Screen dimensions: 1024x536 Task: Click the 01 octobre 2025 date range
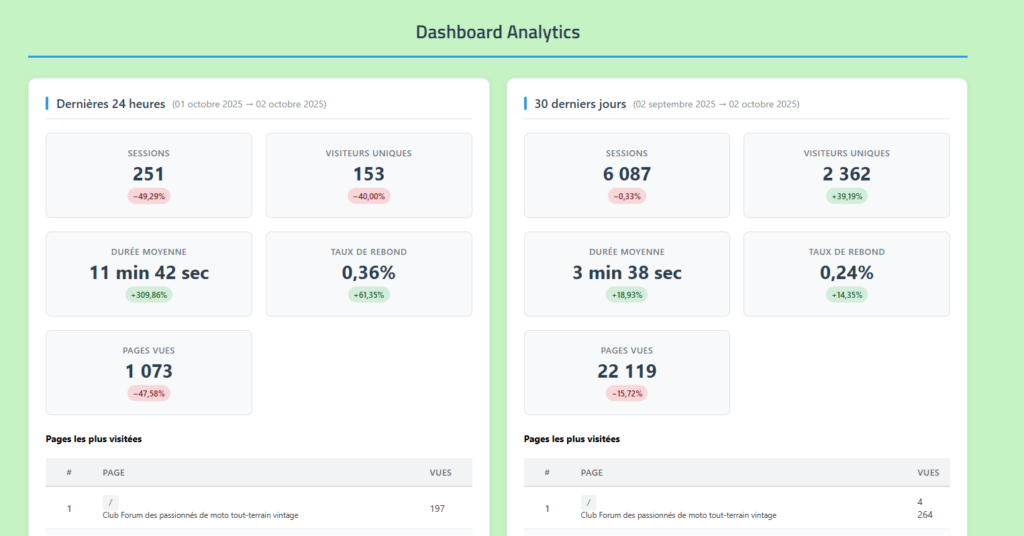click(x=249, y=104)
